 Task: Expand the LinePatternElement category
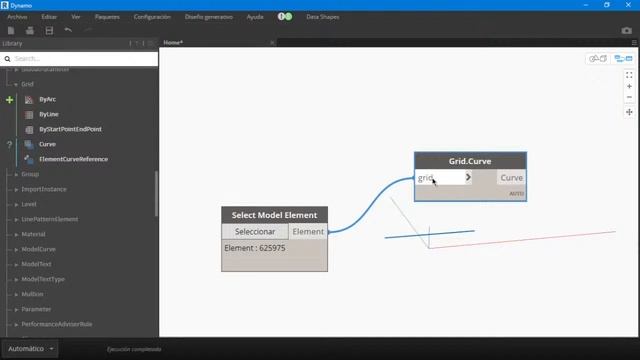pyautogui.click(x=16, y=220)
